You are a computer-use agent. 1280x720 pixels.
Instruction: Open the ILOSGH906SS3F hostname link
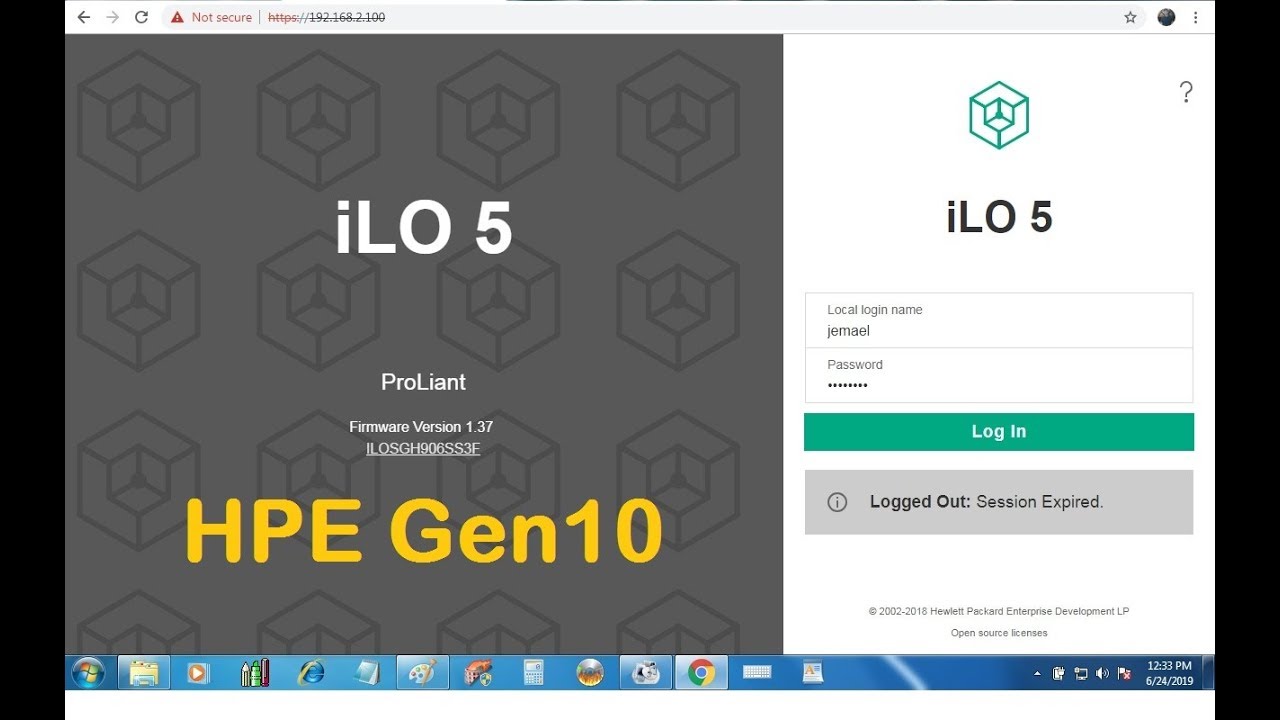(423, 449)
